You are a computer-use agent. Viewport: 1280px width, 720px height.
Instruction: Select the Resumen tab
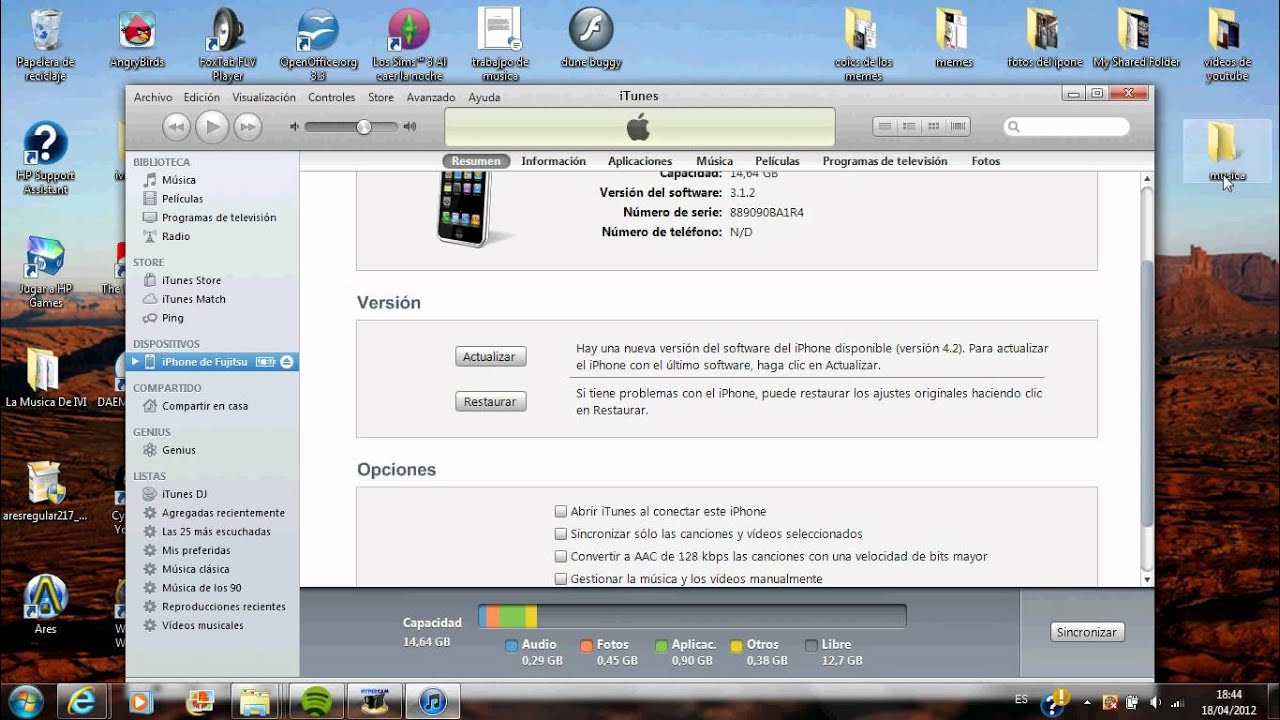[476, 161]
